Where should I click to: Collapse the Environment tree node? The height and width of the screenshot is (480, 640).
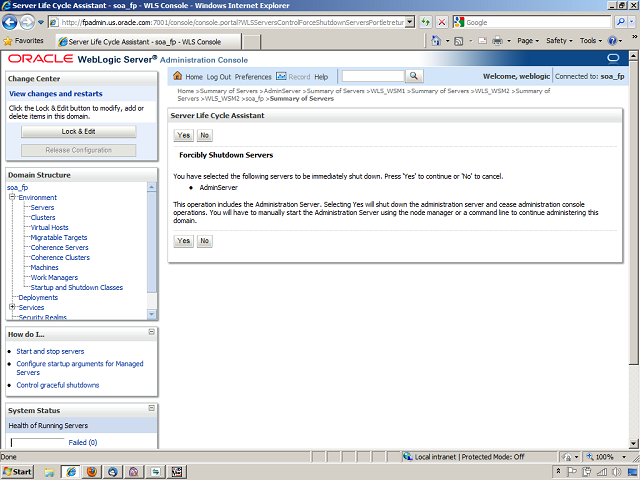12,198
